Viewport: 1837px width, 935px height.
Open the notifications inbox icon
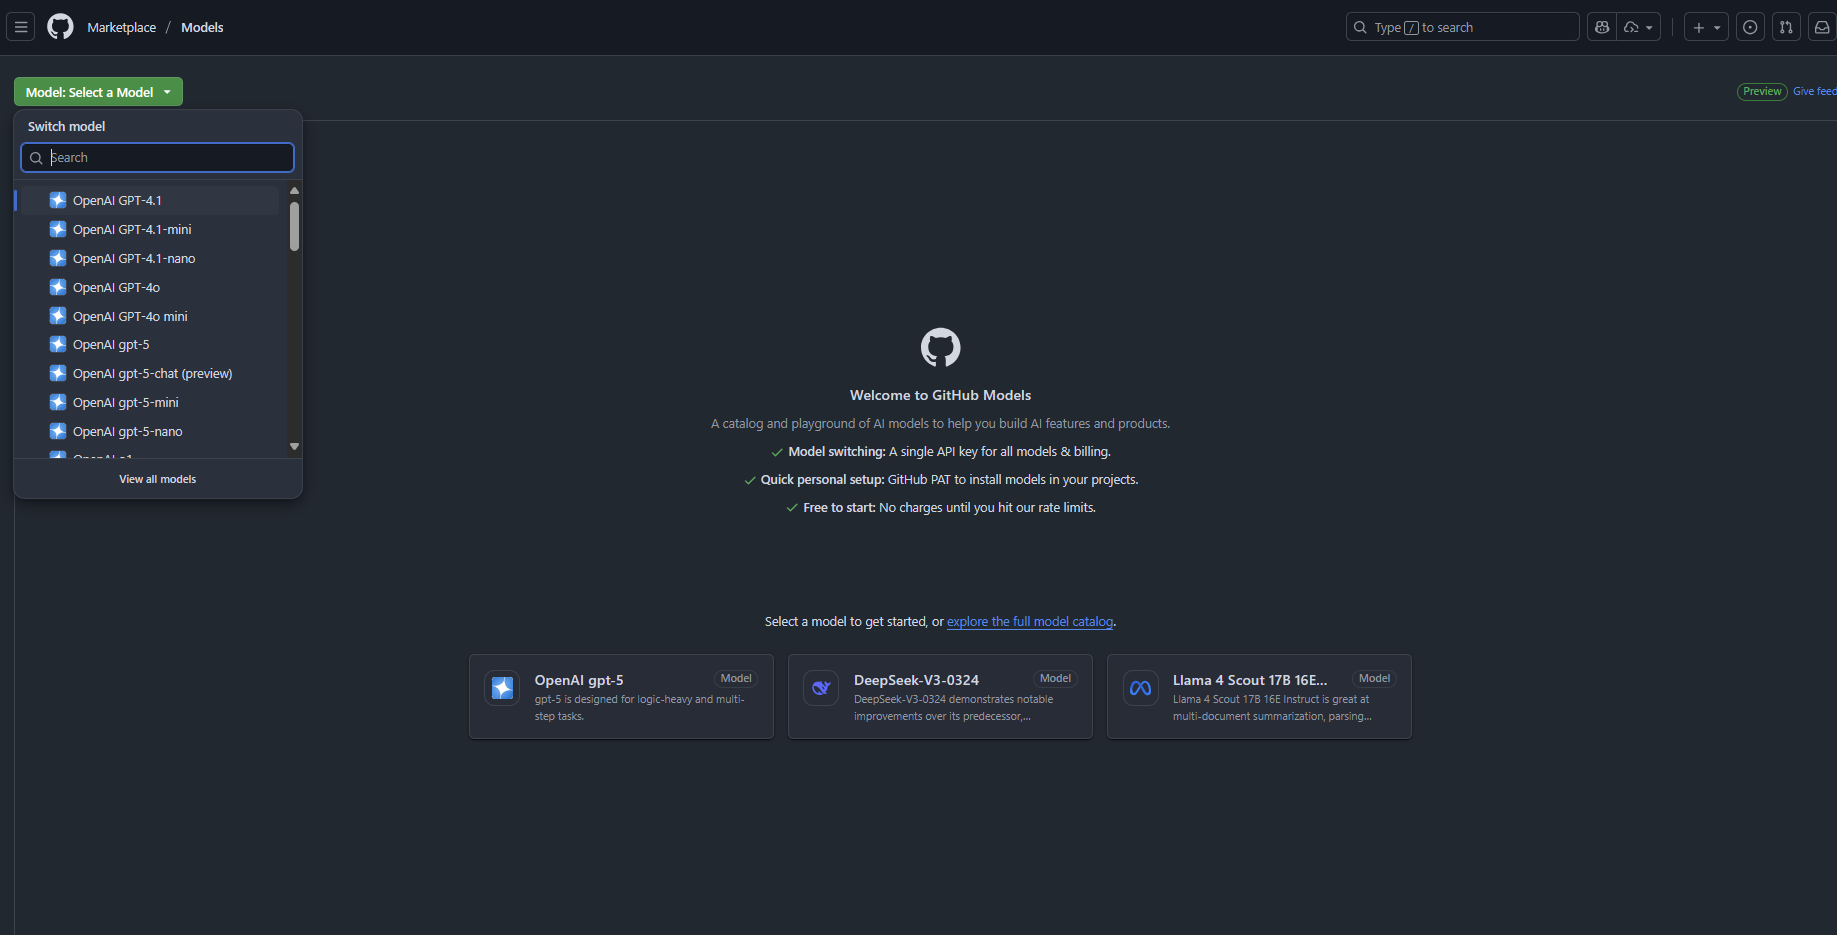pyautogui.click(x=1822, y=27)
